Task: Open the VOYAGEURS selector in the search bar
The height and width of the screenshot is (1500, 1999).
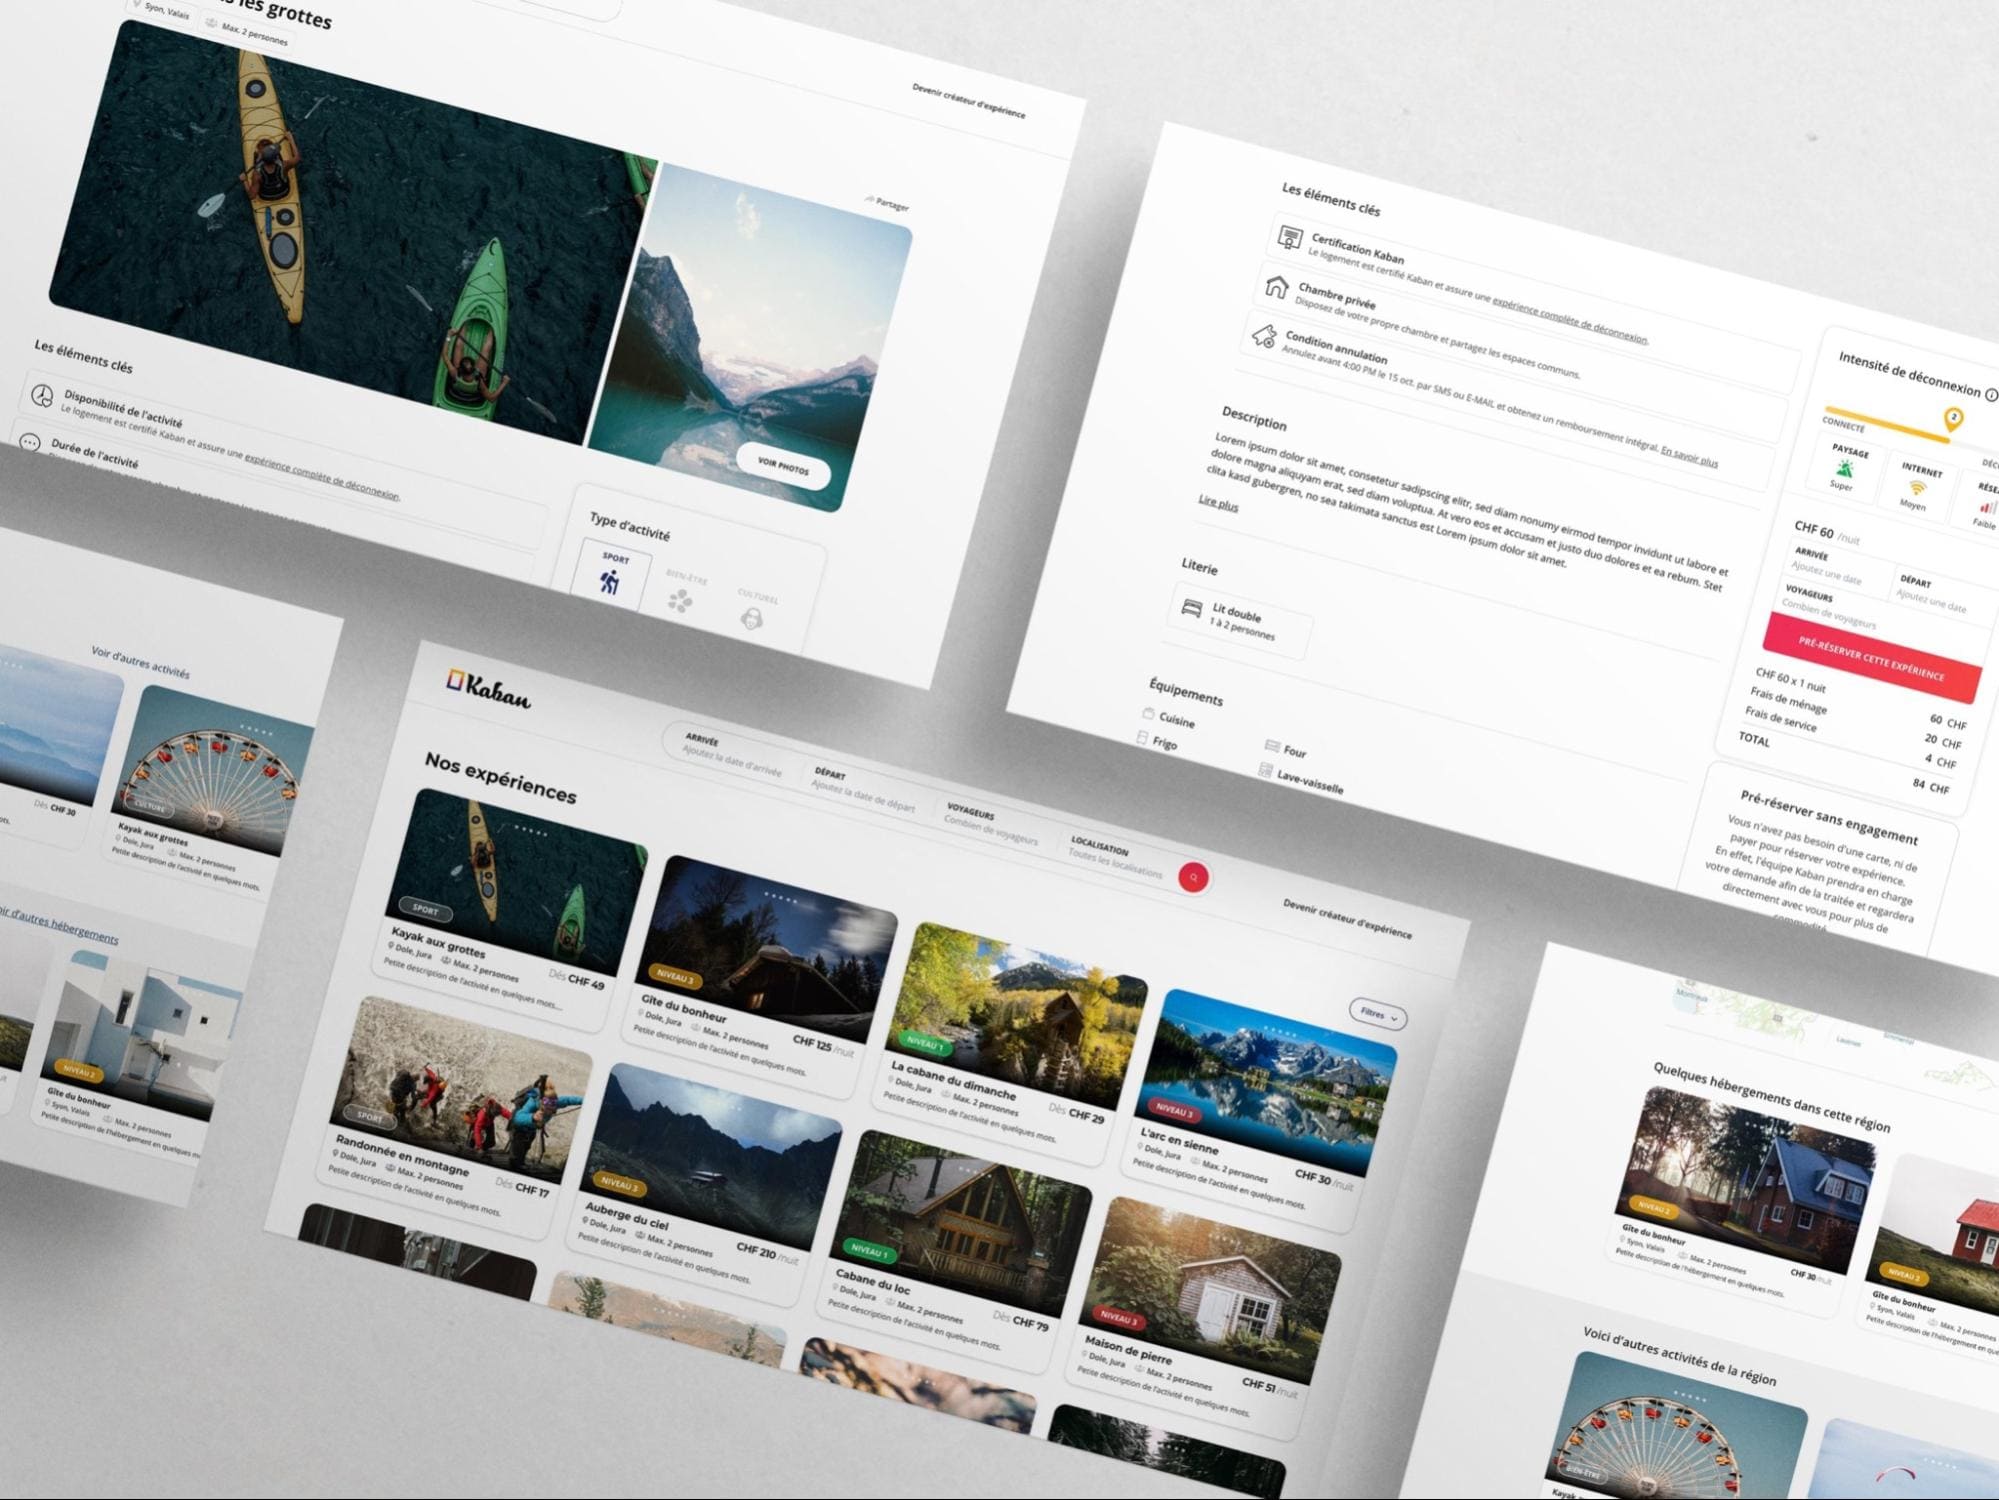Action: (991, 825)
